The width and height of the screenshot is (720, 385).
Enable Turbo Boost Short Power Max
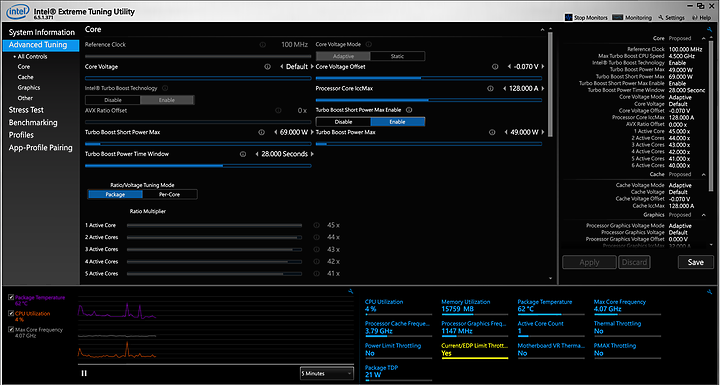point(398,122)
